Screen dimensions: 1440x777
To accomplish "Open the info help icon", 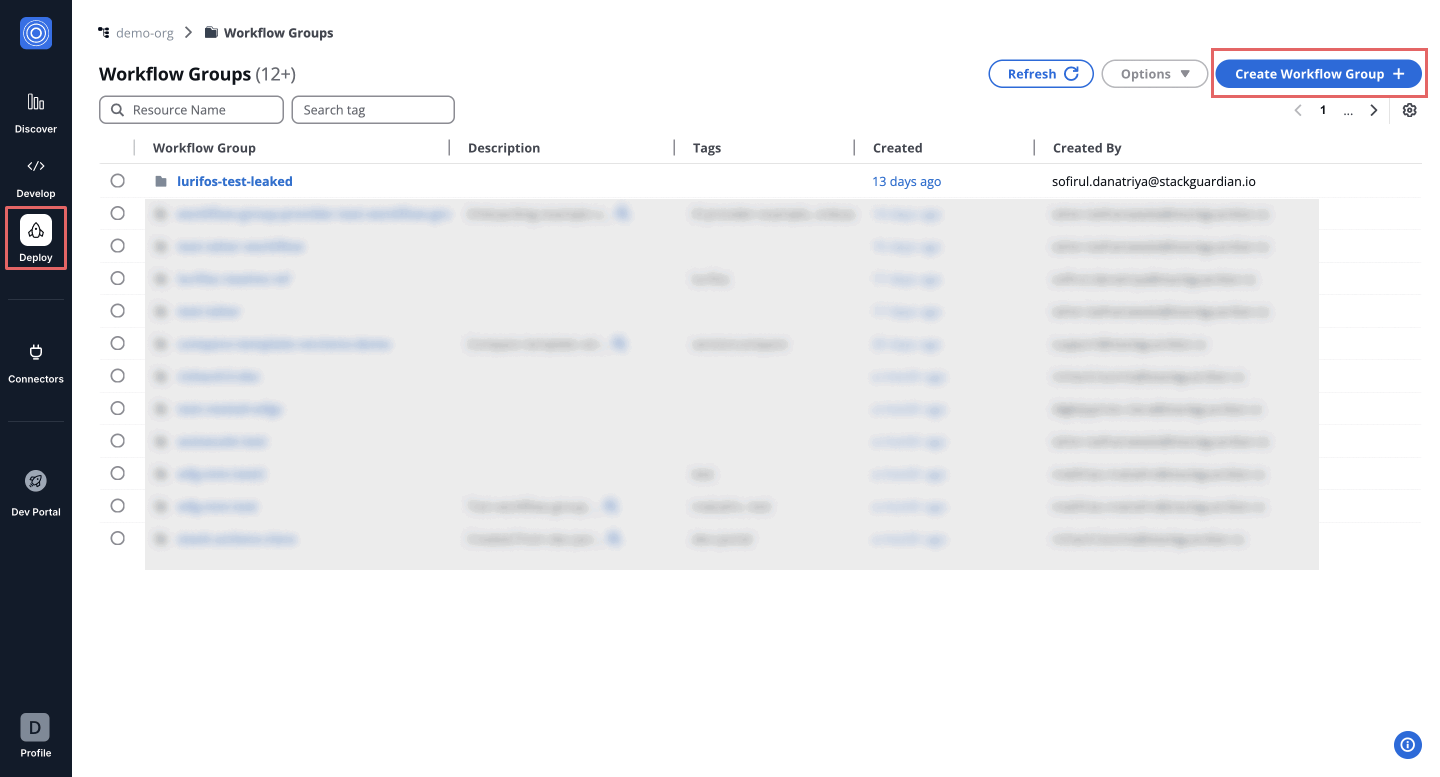I will click(x=1407, y=744).
